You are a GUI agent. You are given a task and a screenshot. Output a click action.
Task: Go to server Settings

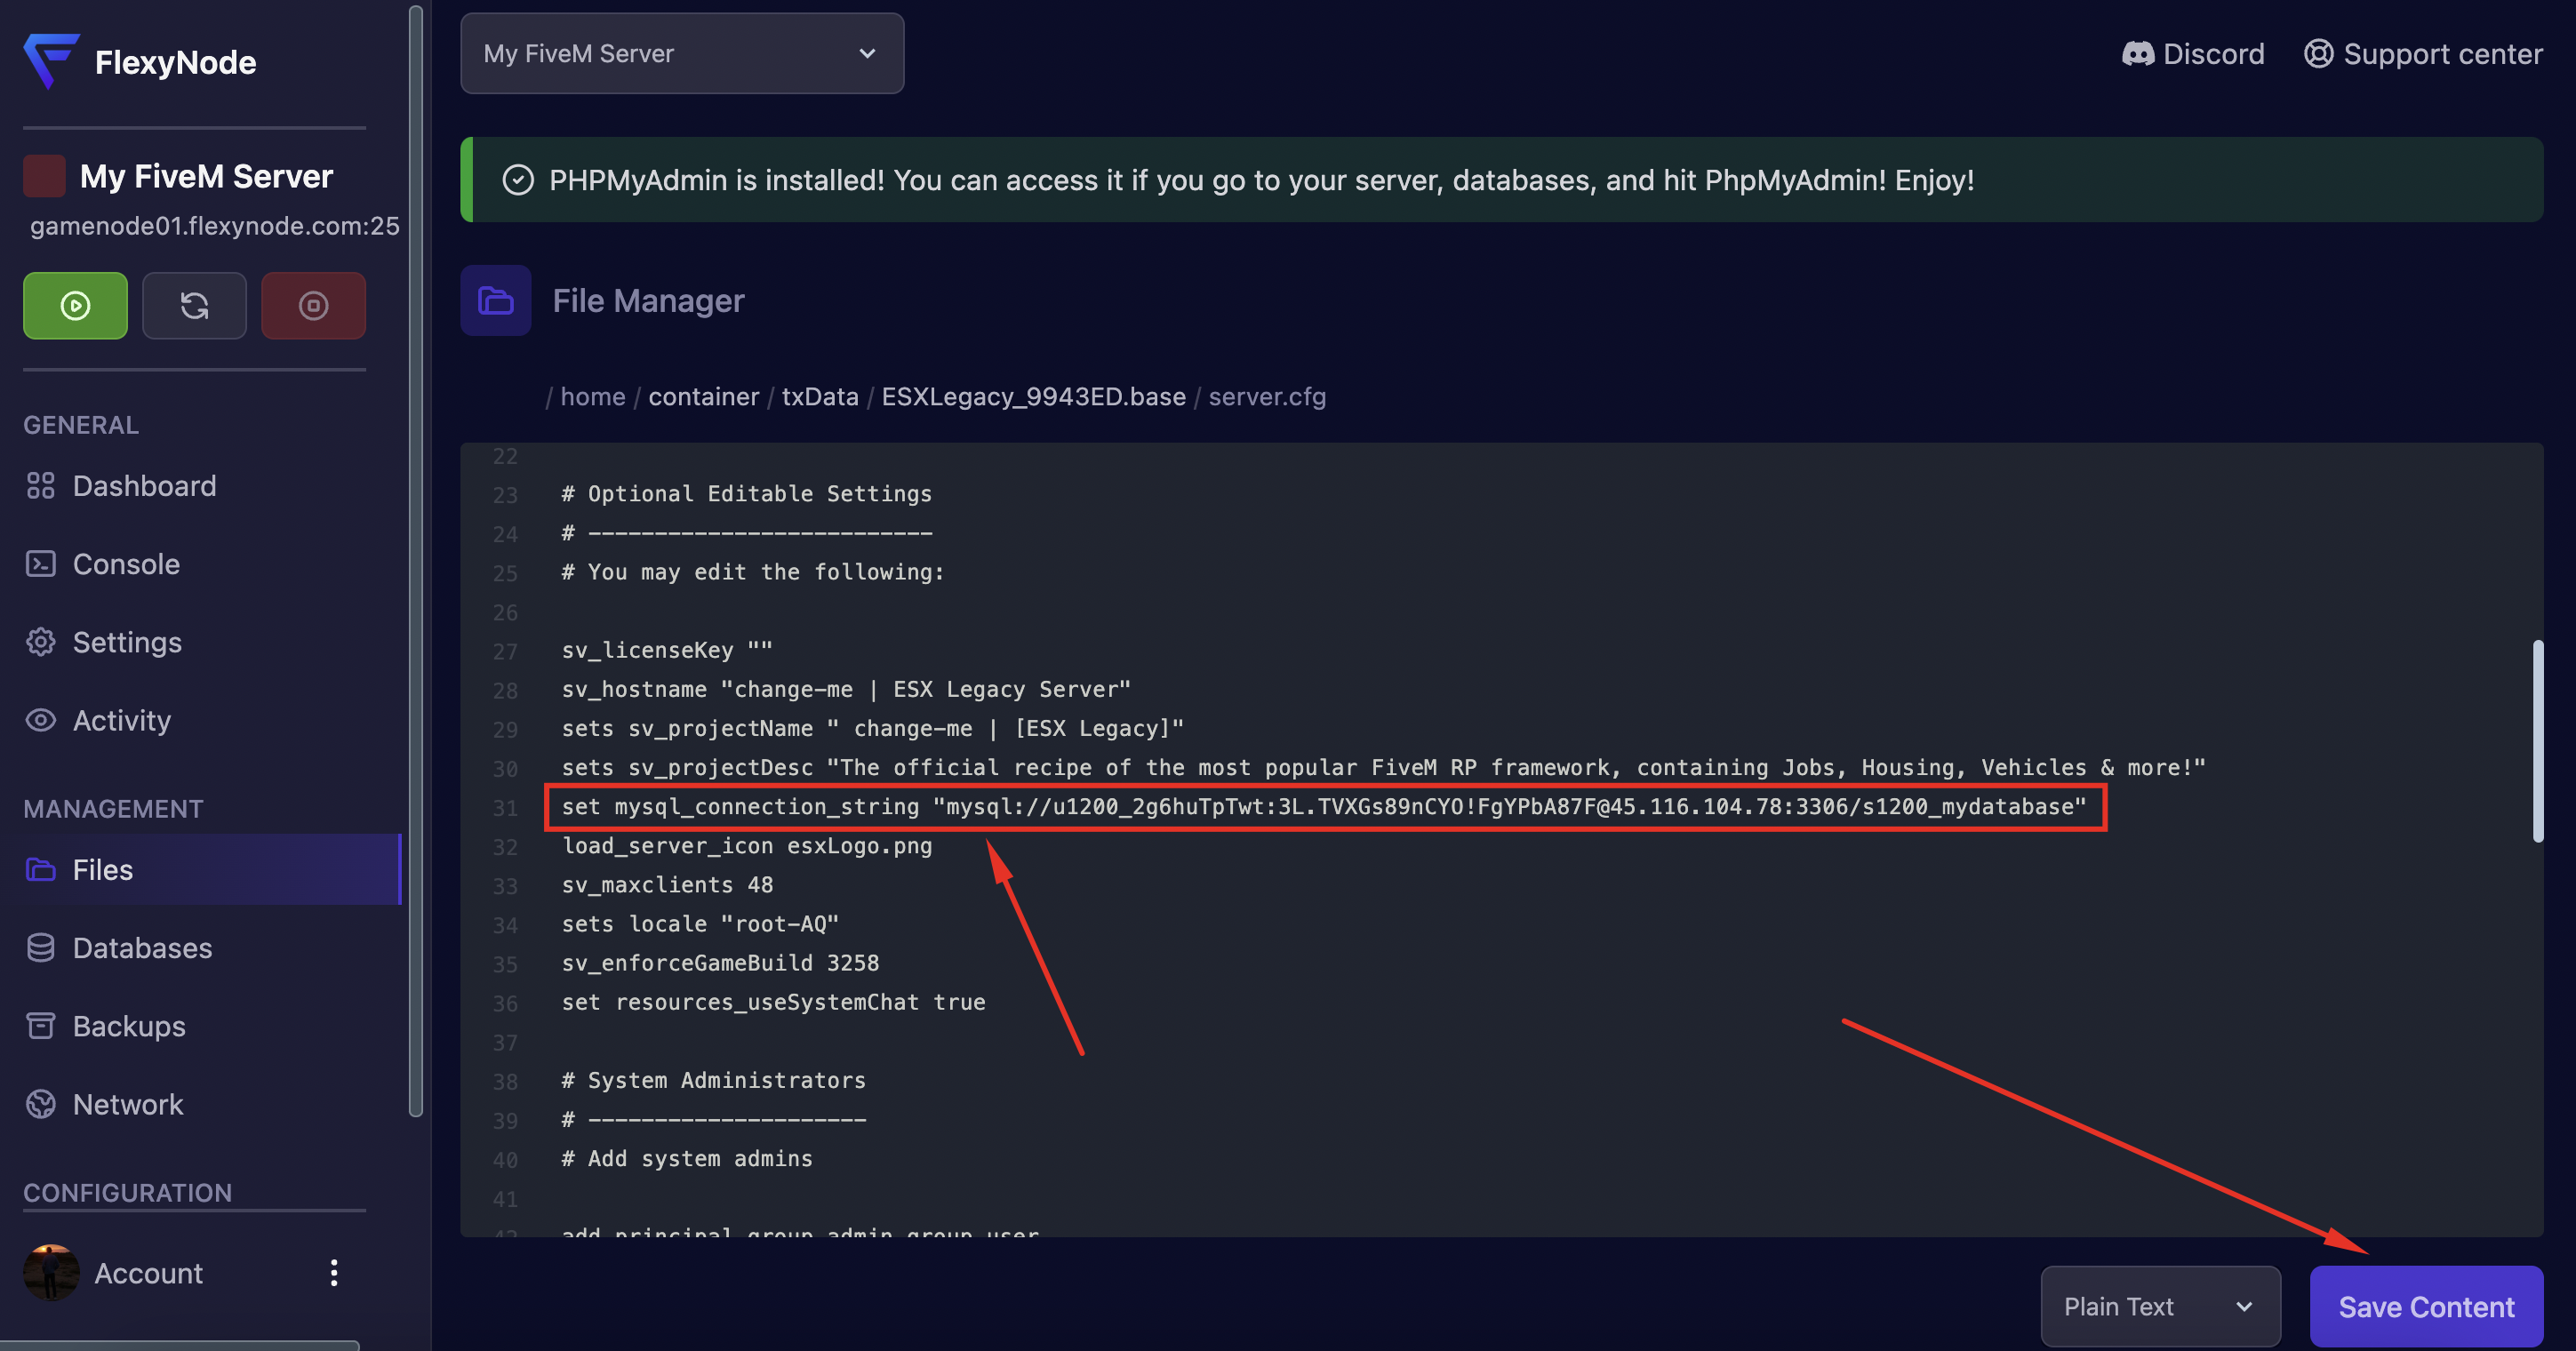[x=127, y=642]
